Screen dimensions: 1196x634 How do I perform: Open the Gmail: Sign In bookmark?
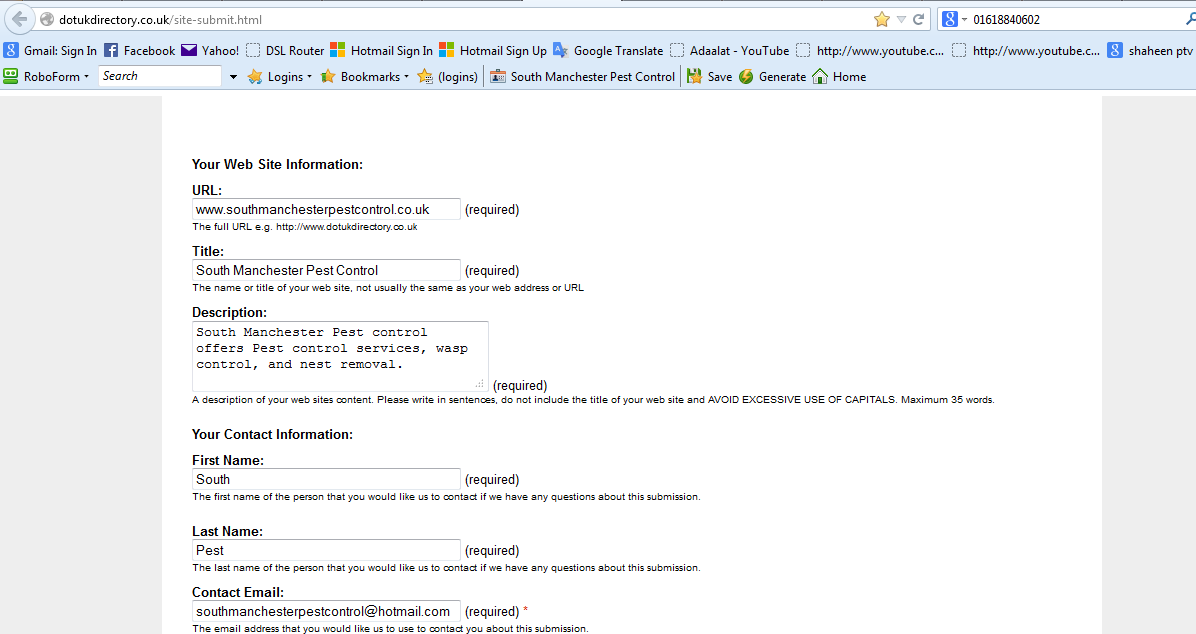point(50,50)
